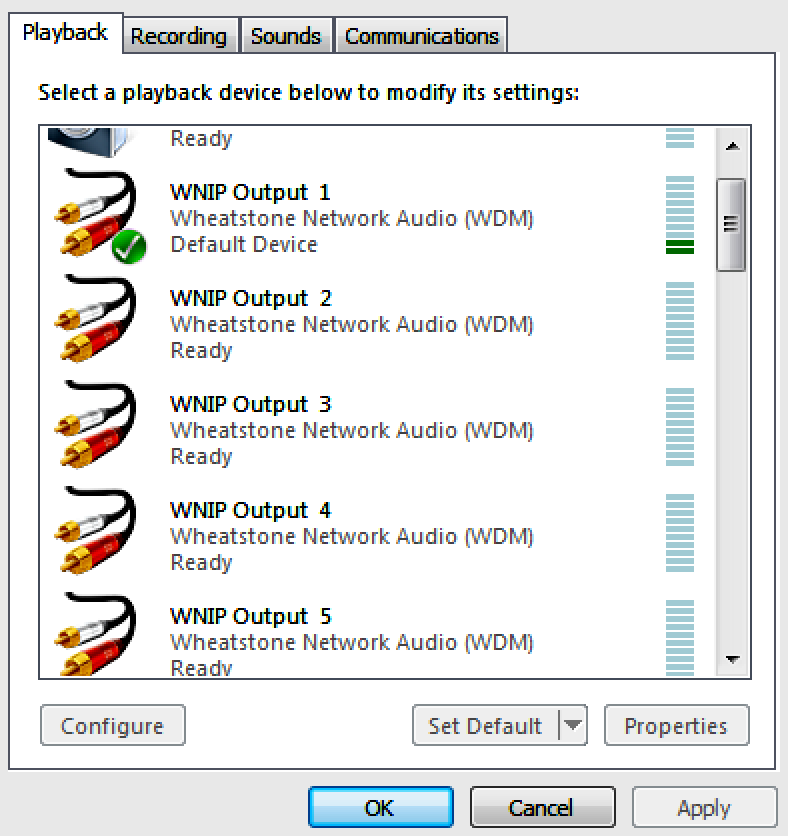Open the Recording tab
788x836 pixels.
click(179, 36)
